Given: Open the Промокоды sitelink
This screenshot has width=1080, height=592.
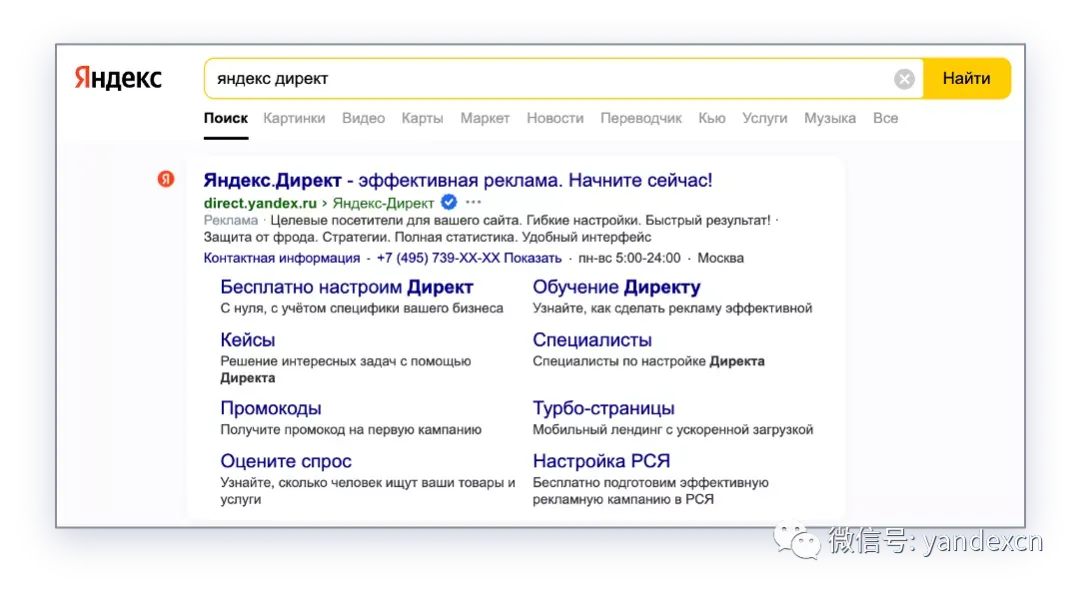Looking at the screenshot, I should [x=270, y=408].
